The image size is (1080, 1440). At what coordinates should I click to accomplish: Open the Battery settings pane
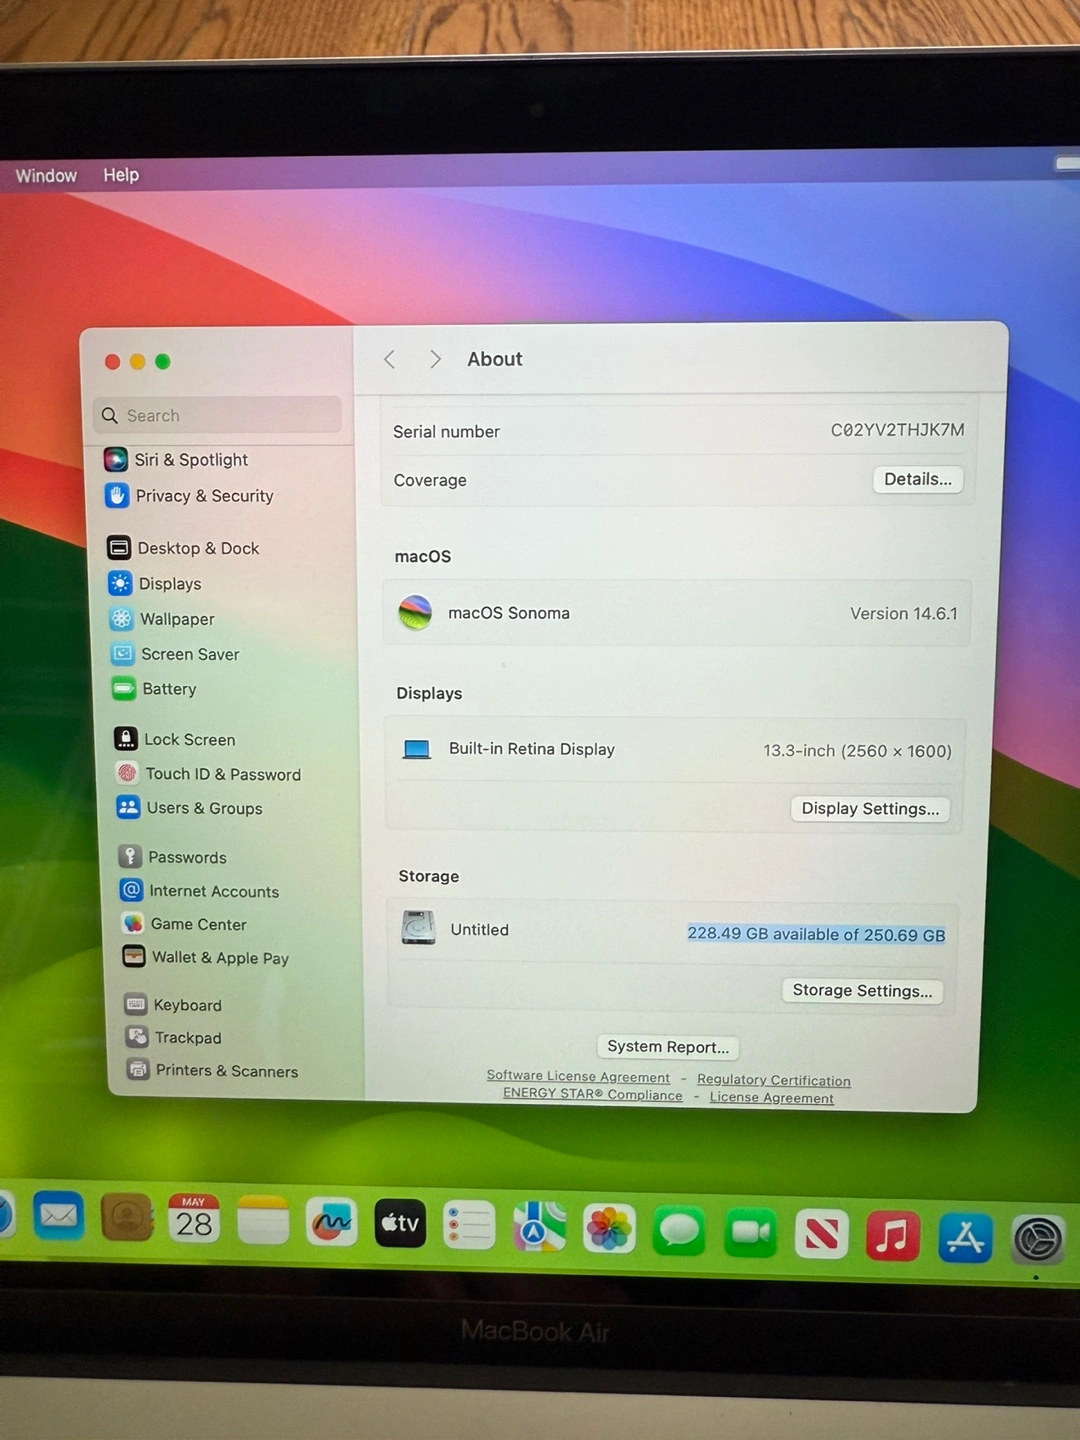pos(168,689)
